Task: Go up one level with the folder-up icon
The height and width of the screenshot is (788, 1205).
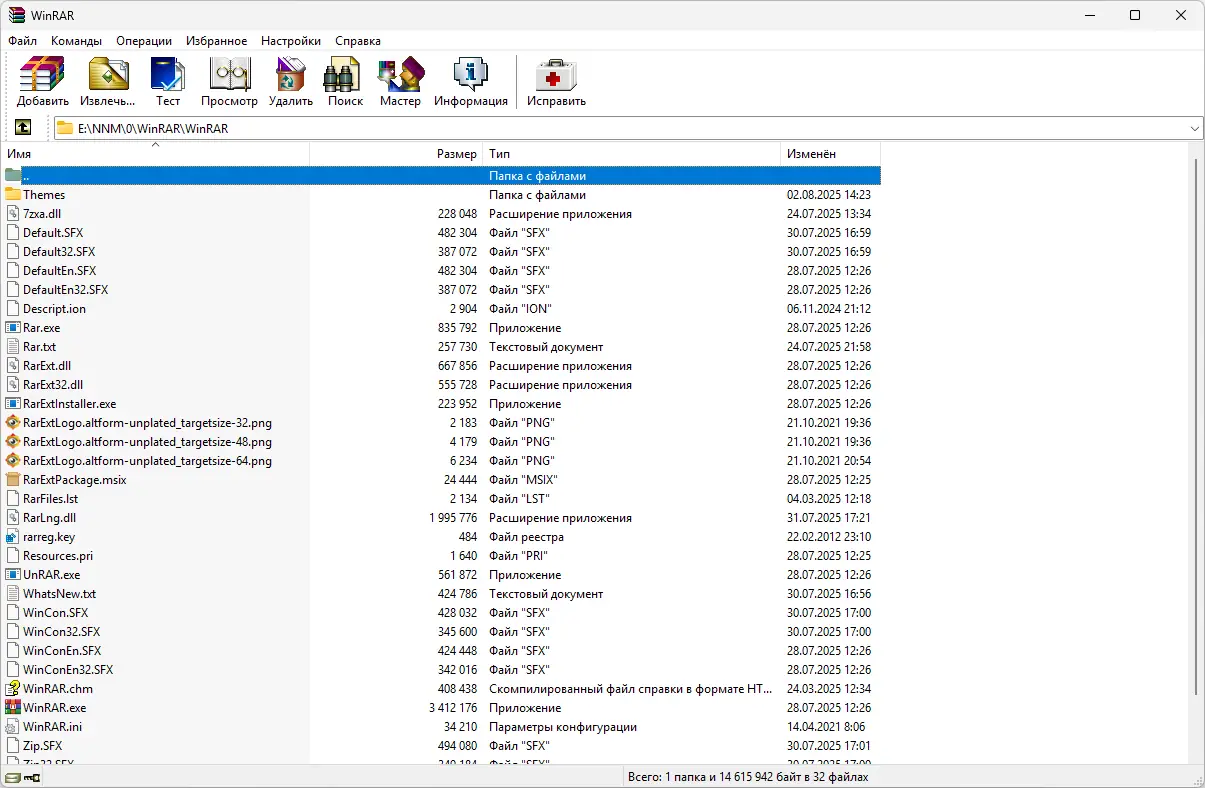Action: pos(22,127)
